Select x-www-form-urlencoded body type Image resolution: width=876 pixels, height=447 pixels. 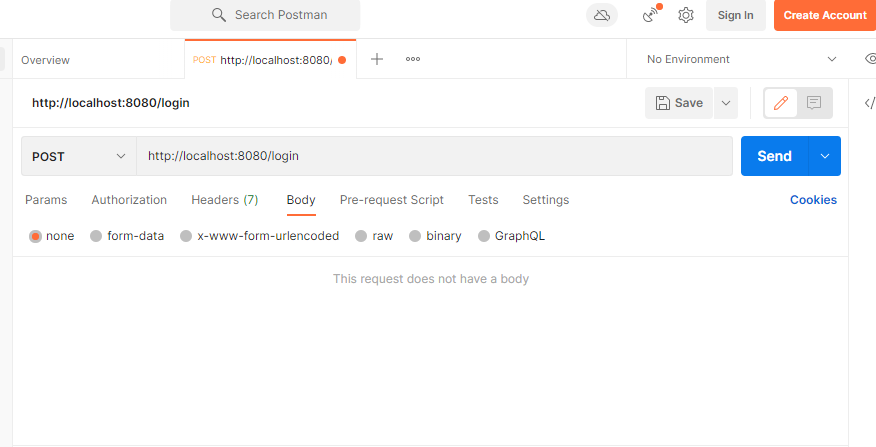[x=186, y=236]
